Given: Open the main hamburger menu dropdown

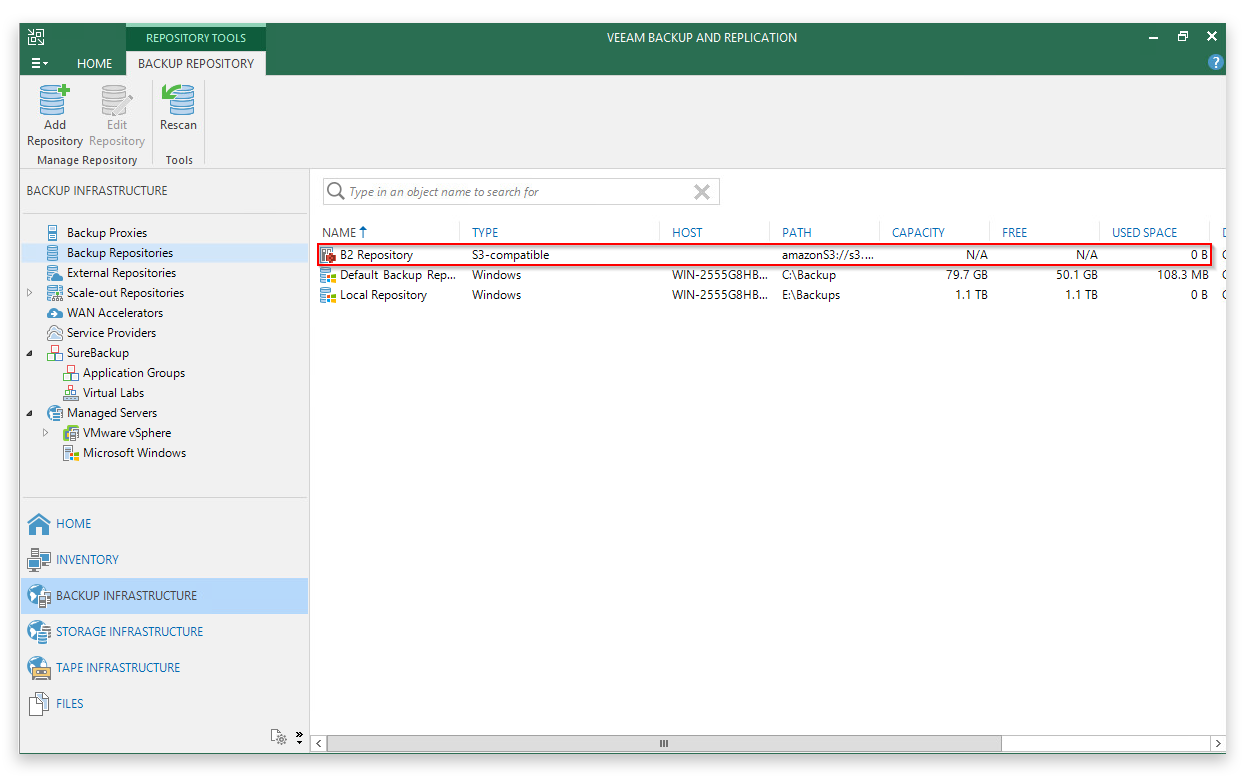Looking at the screenshot, I should point(39,63).
